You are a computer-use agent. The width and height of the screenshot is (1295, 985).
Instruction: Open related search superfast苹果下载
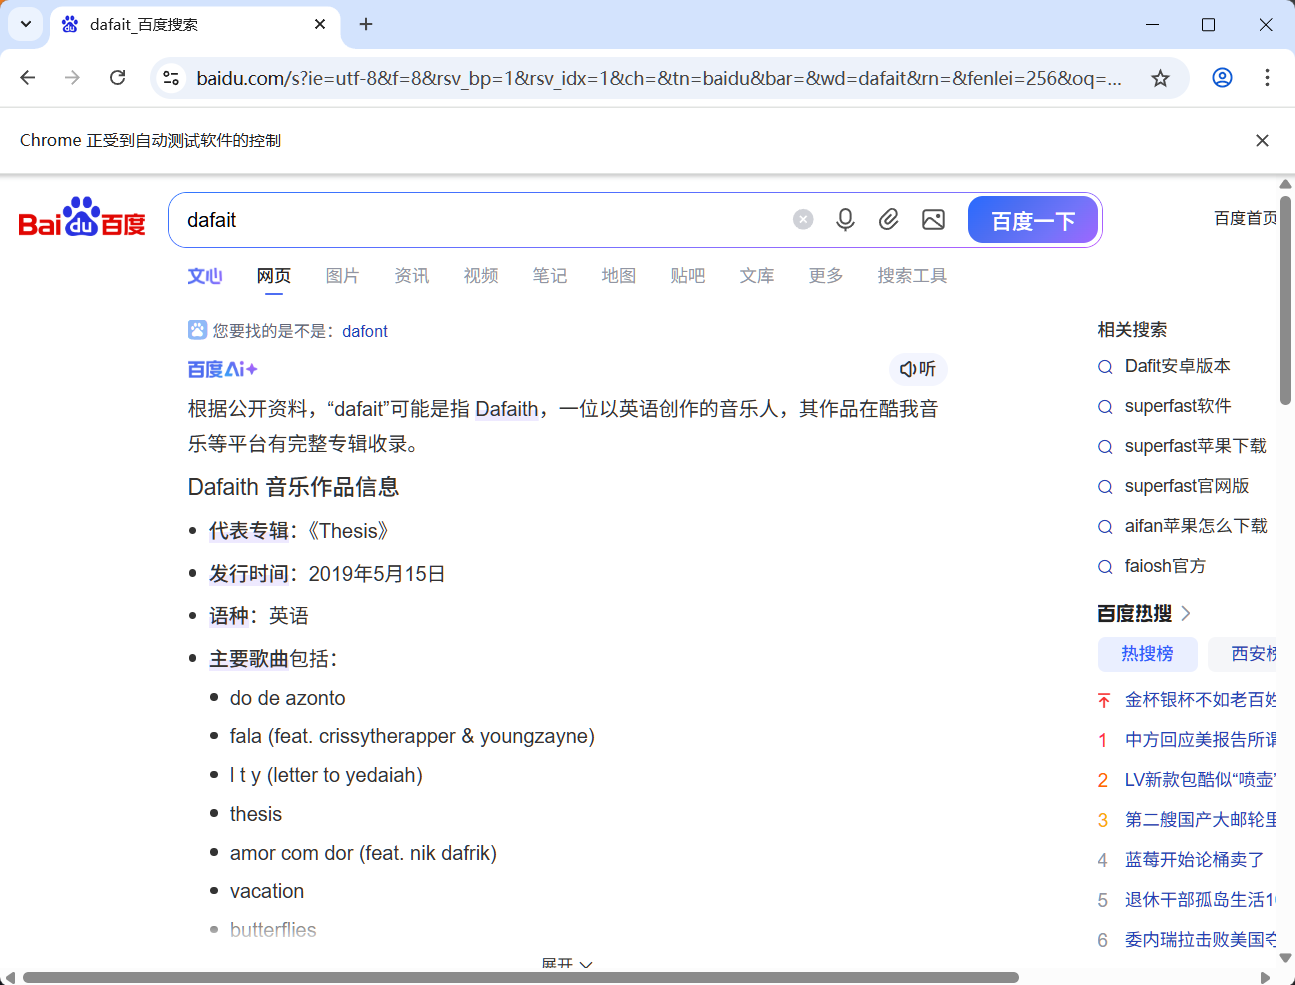[1196, 446]
